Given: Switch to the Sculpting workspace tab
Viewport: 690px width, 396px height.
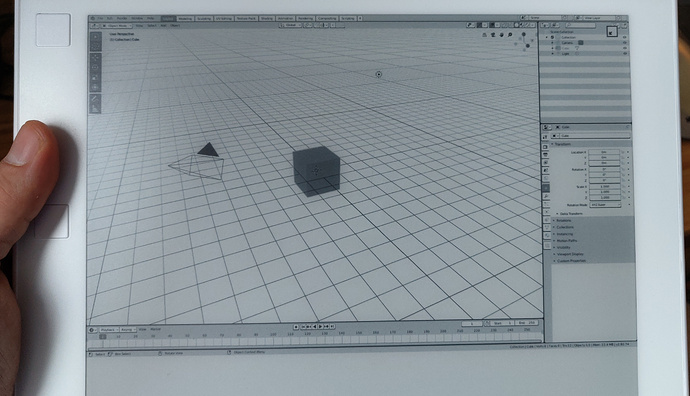Looking at the screenshot, I should pos(204,18).
